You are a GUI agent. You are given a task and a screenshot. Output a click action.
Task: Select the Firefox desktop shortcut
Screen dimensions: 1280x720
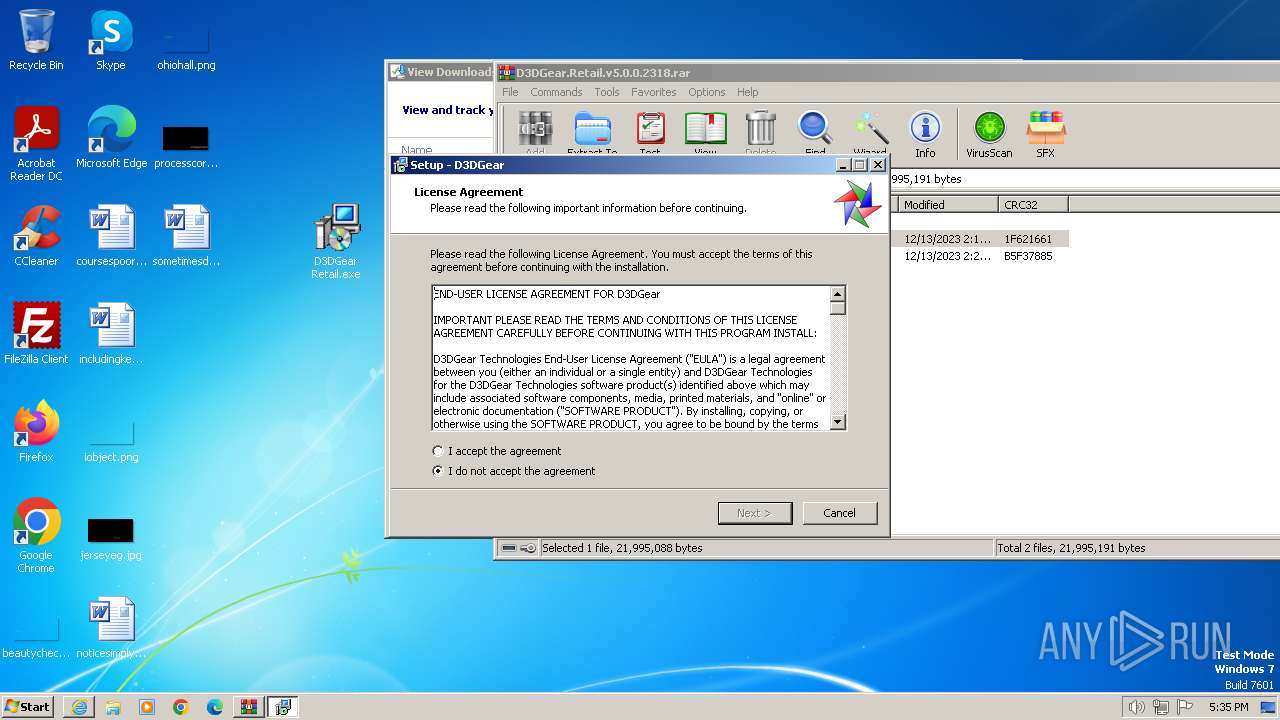coord(36,432)
